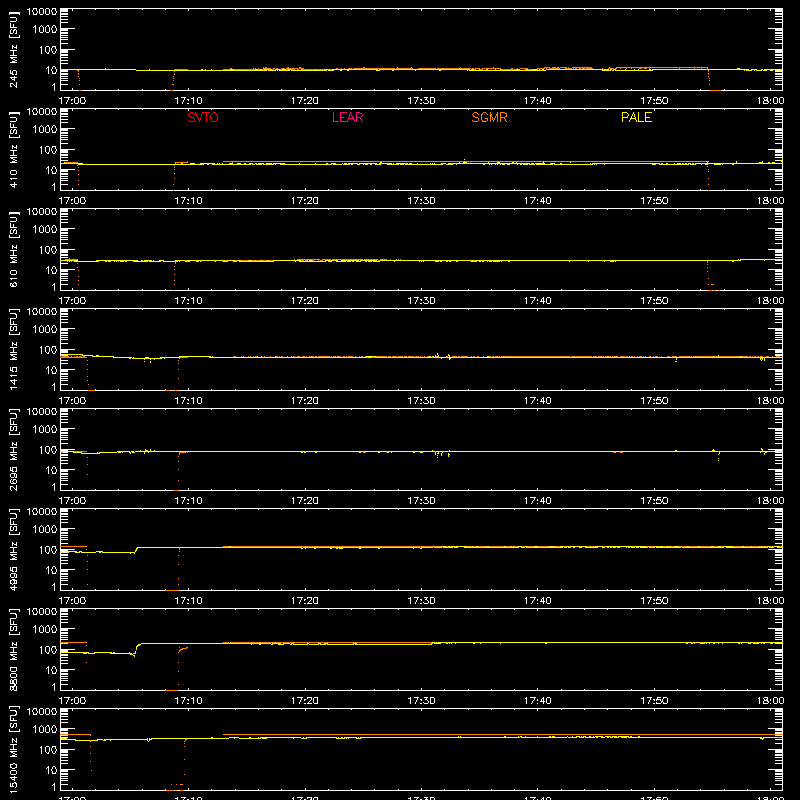The image size is (800, 800).
Task: Click the 17:30 label under the 610 MHz plot
Action: tap(421, 301)
